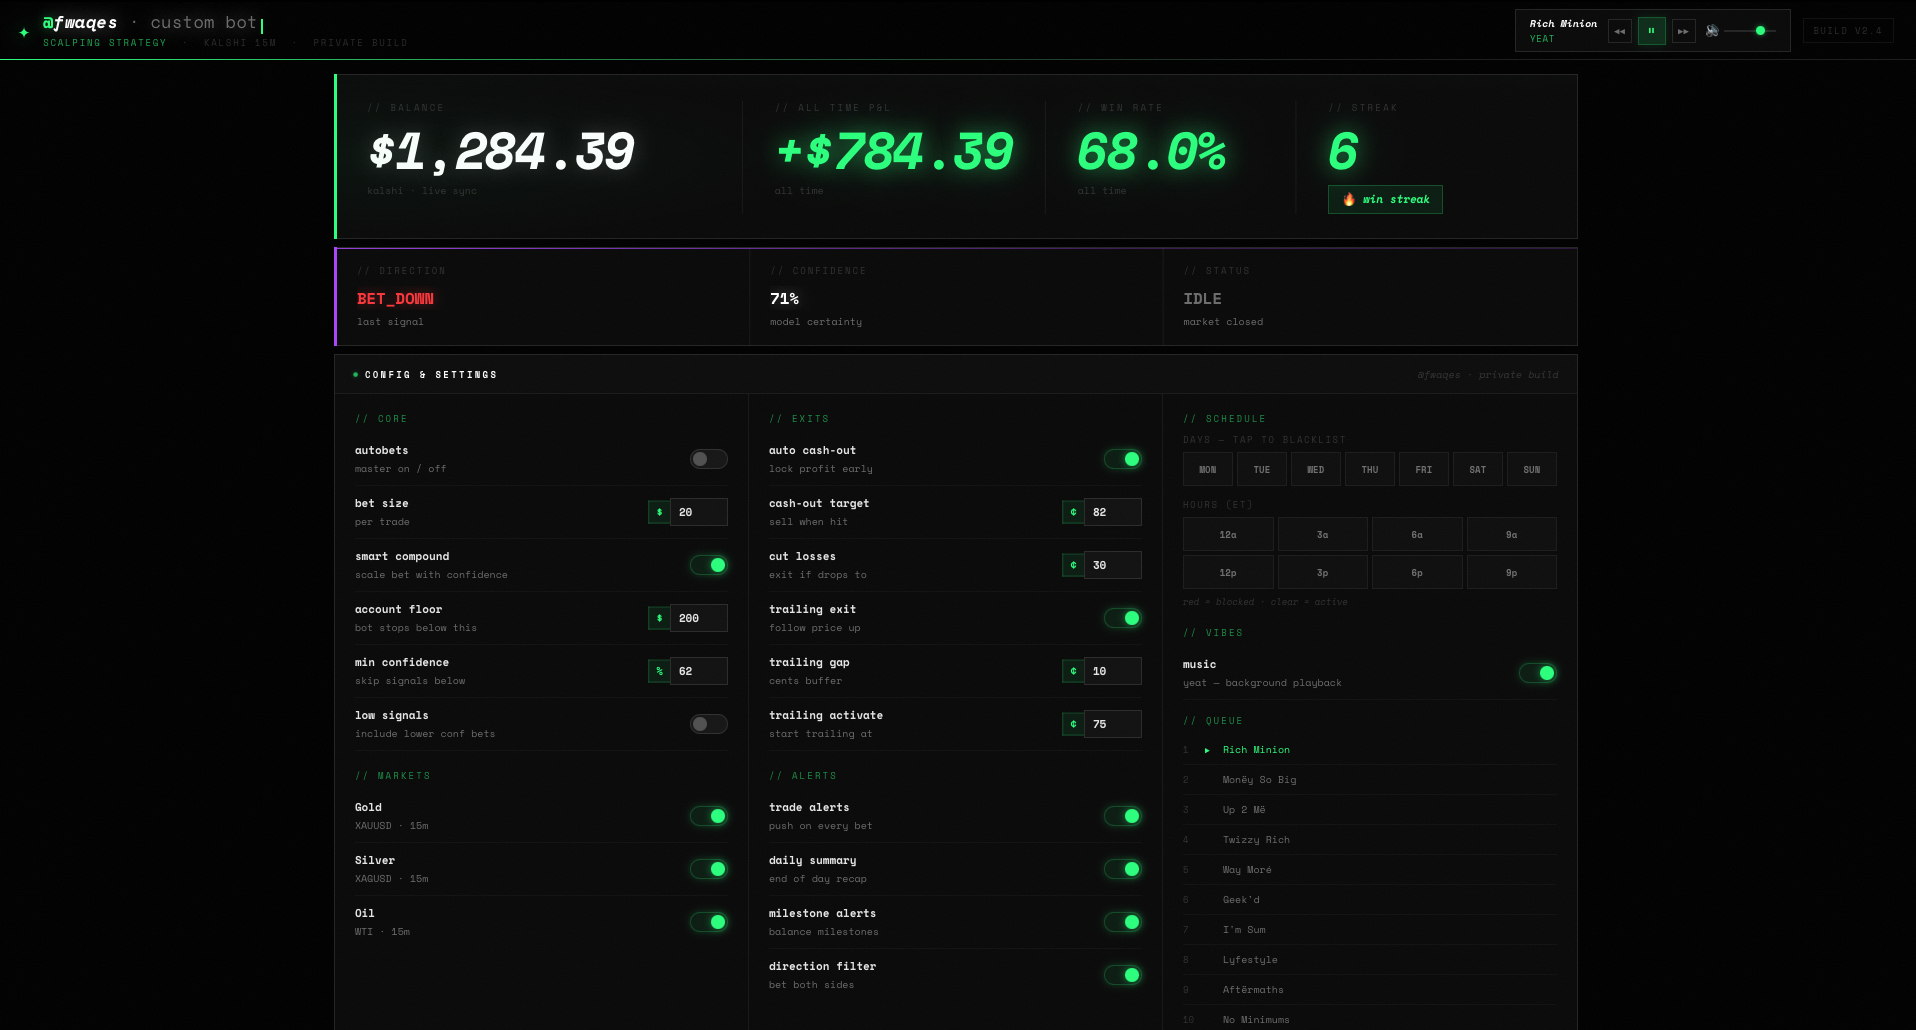Click the Rich Minion play icon in queue
Image resolution: width=1916 pixels, height=1030 pixels.
click(1207, 750)
